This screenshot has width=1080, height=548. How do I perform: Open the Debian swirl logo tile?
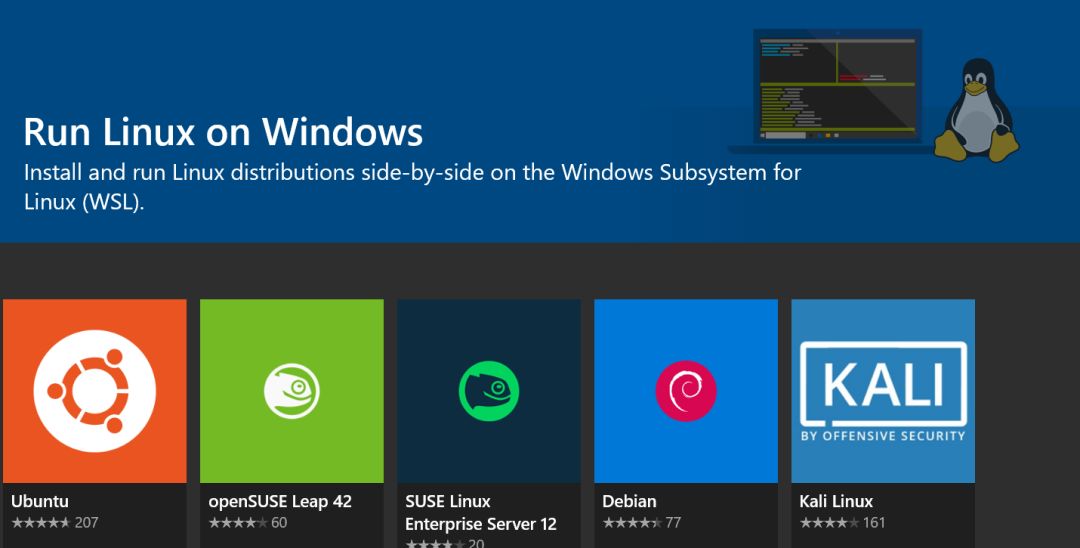click(x=686, y=390)
